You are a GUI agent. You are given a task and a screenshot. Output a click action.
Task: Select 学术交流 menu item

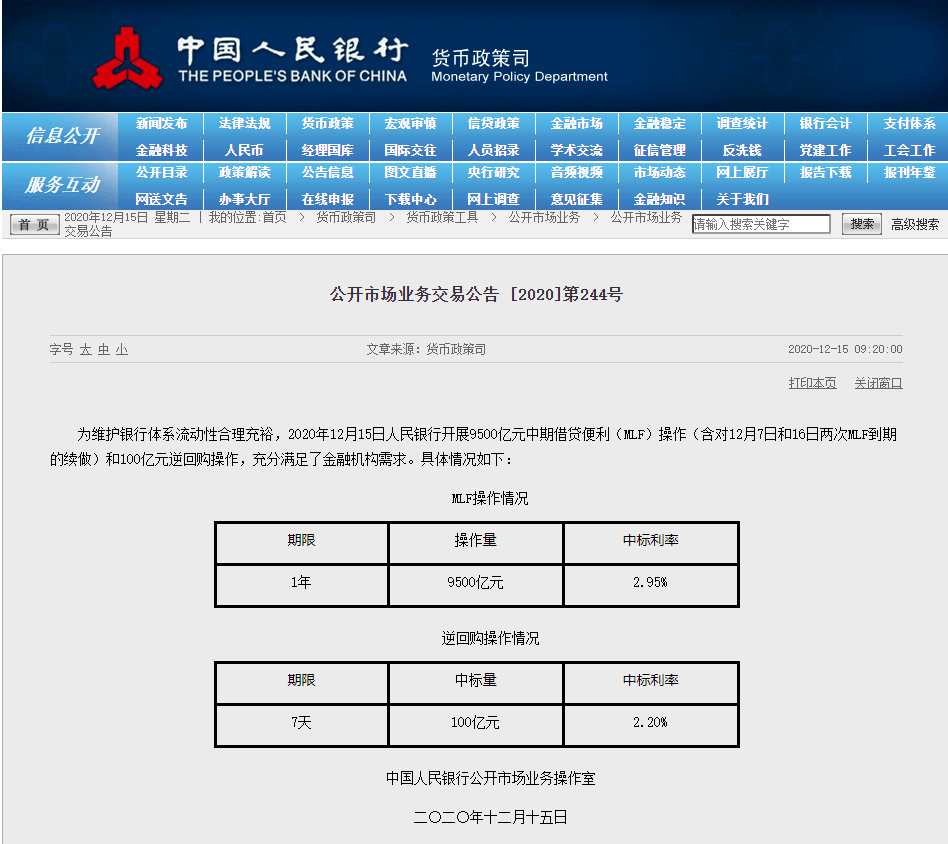pos(577,150)
